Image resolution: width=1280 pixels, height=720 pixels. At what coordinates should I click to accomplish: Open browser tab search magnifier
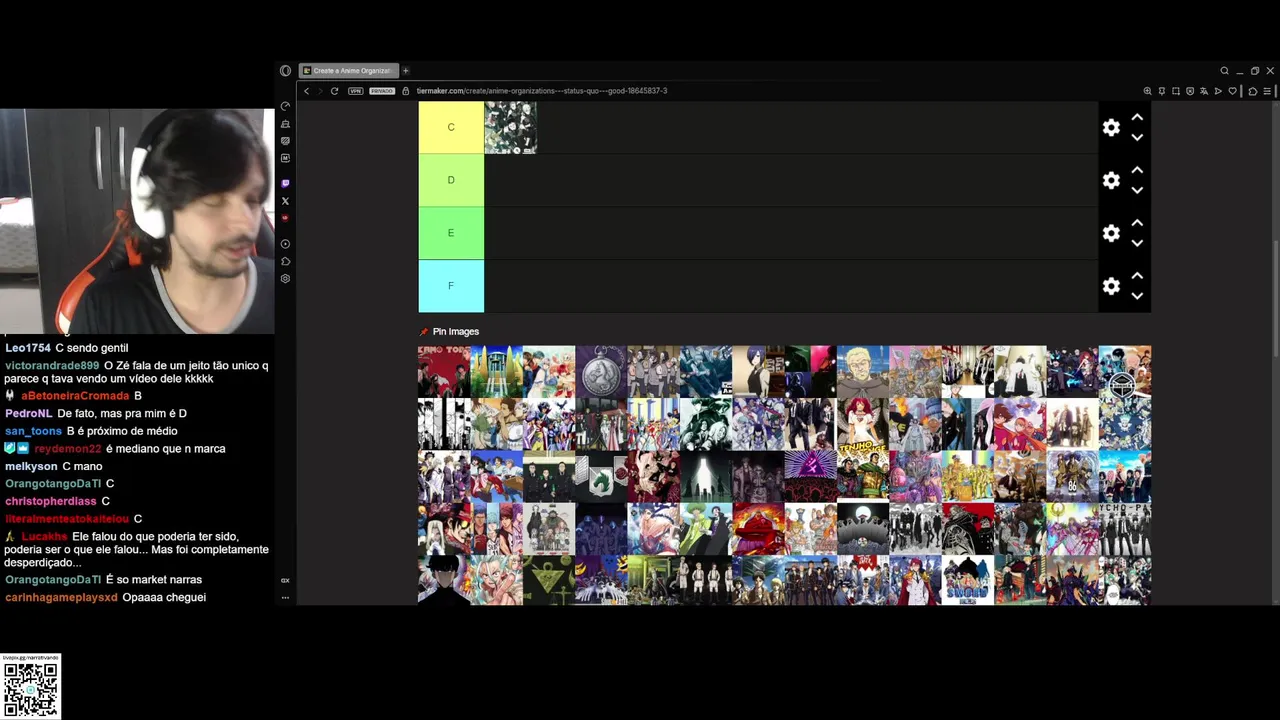pos(1224,71)
